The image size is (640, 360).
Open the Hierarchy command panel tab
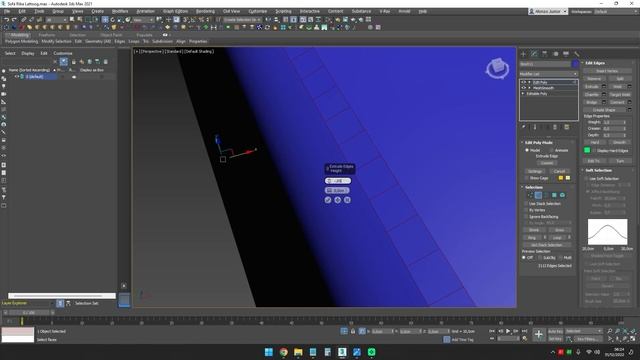545,54
